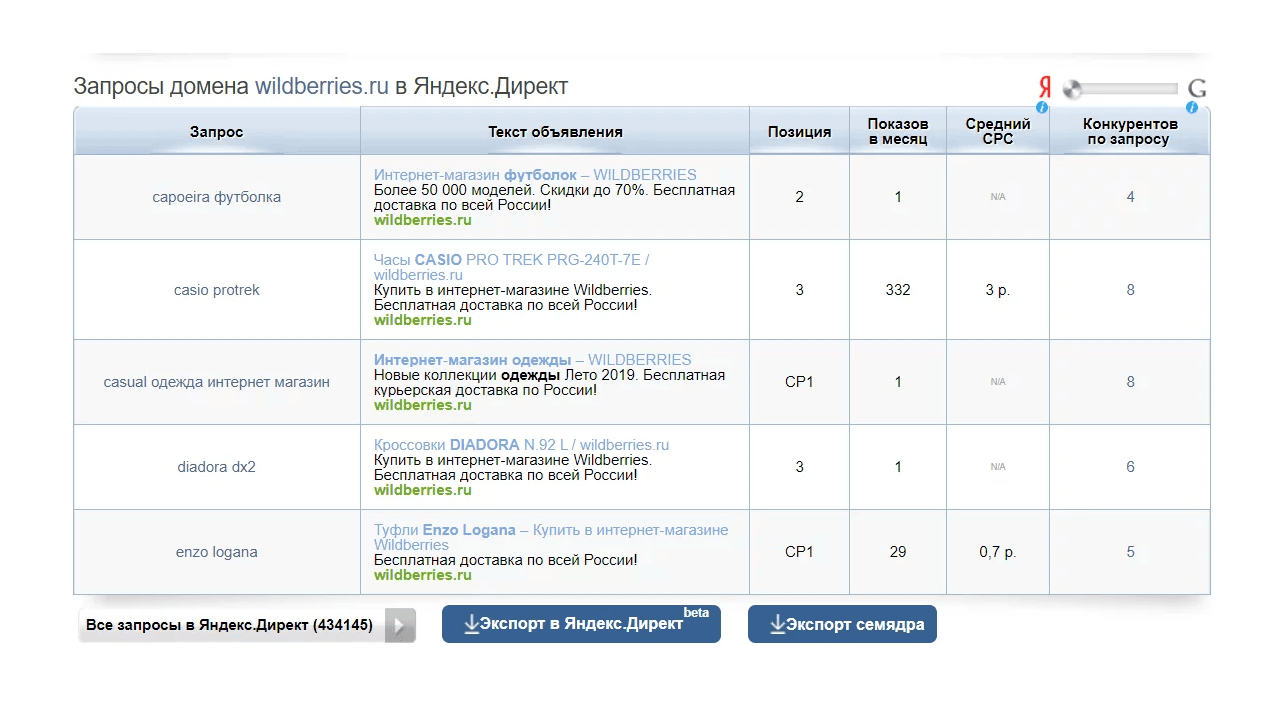The image size is (1280, 720).
Task: Select N/A CPC cell in capoeira футболка row
Action: click(x=998, y=197)
